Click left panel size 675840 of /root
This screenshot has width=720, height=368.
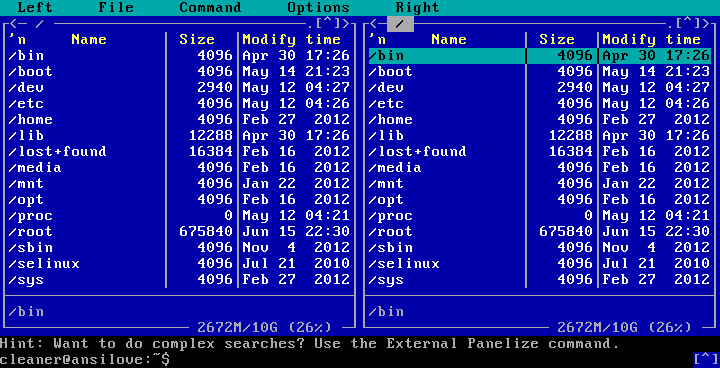coord(206,232)
